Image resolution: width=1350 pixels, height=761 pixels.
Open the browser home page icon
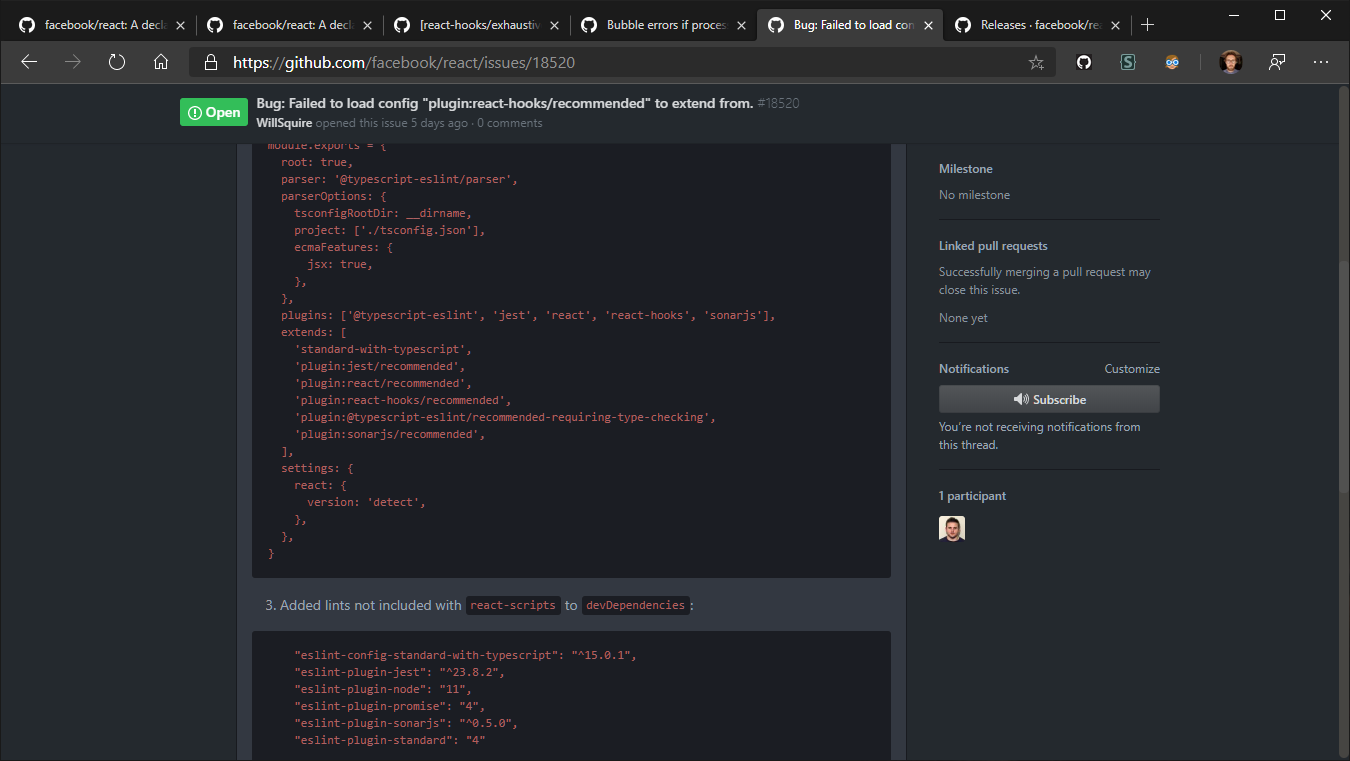[x=161, y=62]
